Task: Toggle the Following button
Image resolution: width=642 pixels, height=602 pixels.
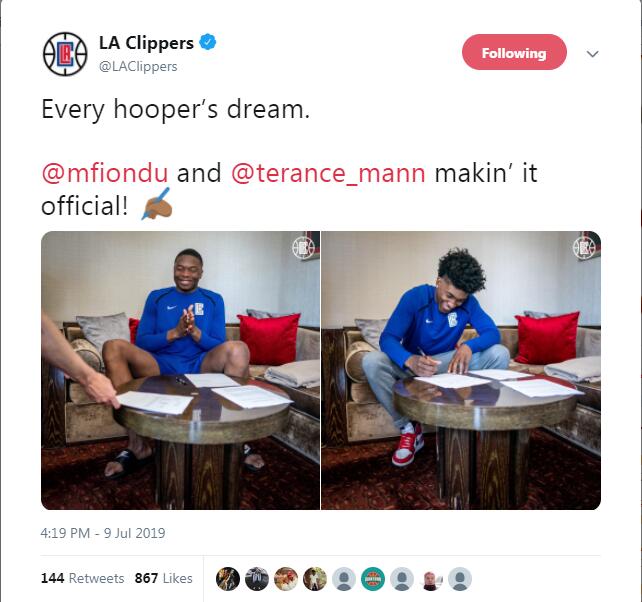Action: [514, 52]
